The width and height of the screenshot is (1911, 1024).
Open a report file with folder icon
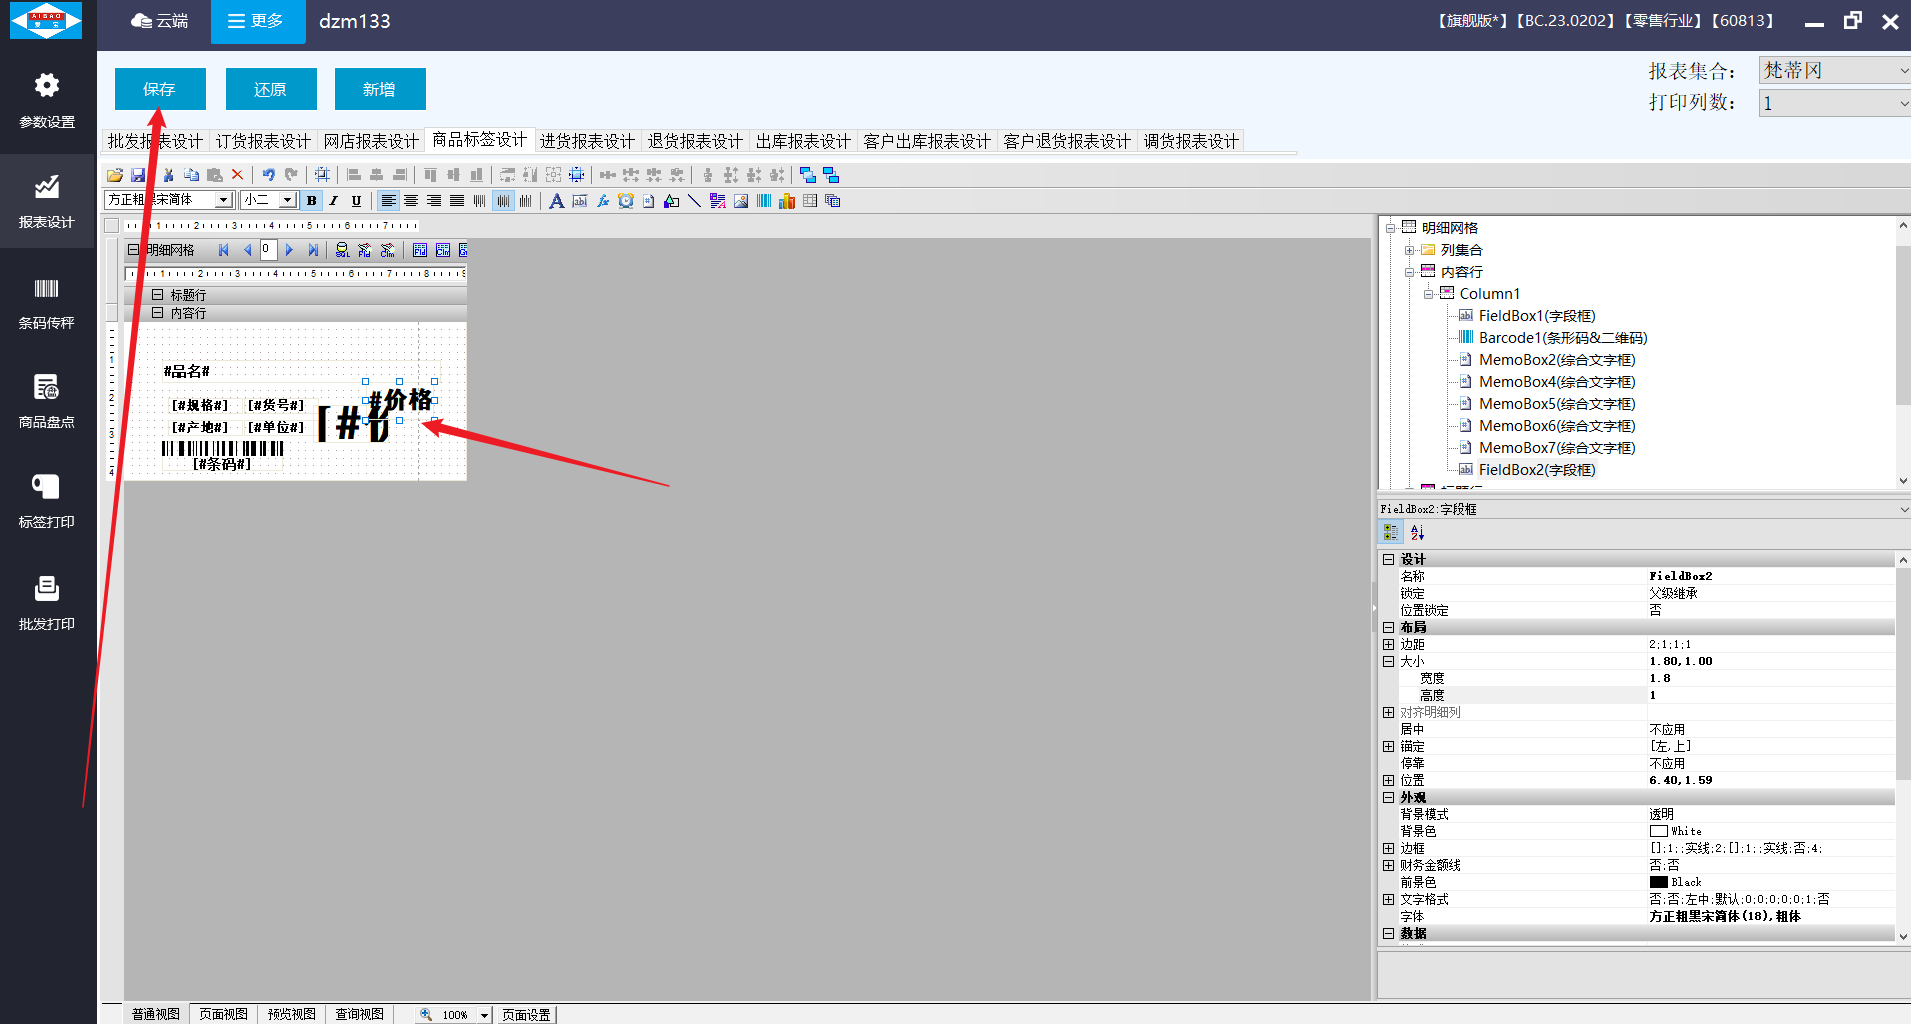coord(115,175)
